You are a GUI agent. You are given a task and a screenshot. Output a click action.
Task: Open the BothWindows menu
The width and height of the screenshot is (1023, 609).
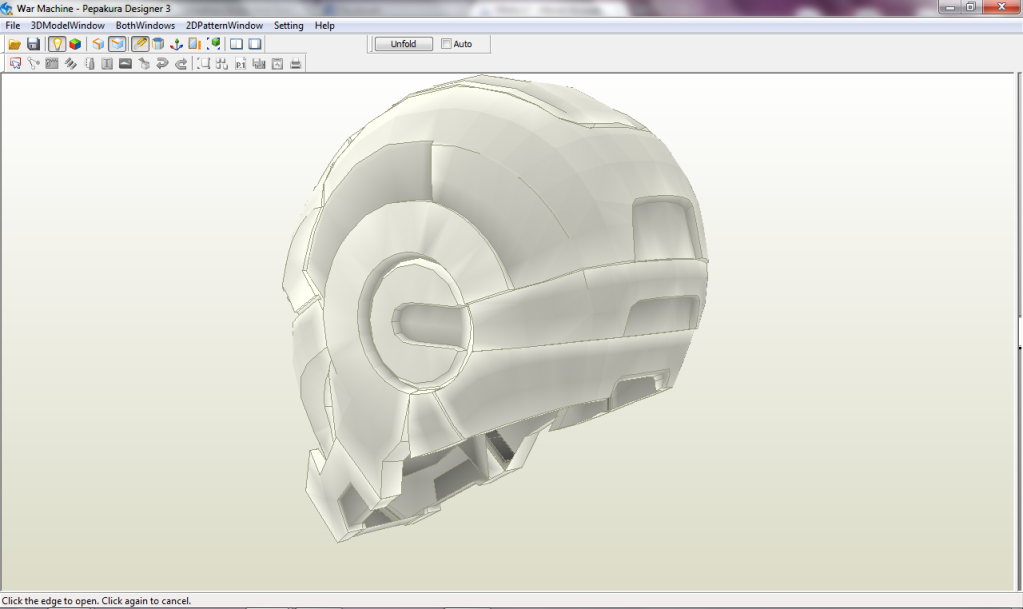(145, 25)
